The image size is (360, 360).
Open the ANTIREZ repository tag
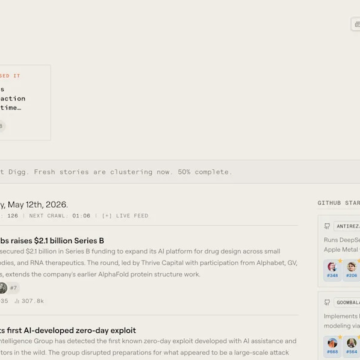(x=347, y=226)
